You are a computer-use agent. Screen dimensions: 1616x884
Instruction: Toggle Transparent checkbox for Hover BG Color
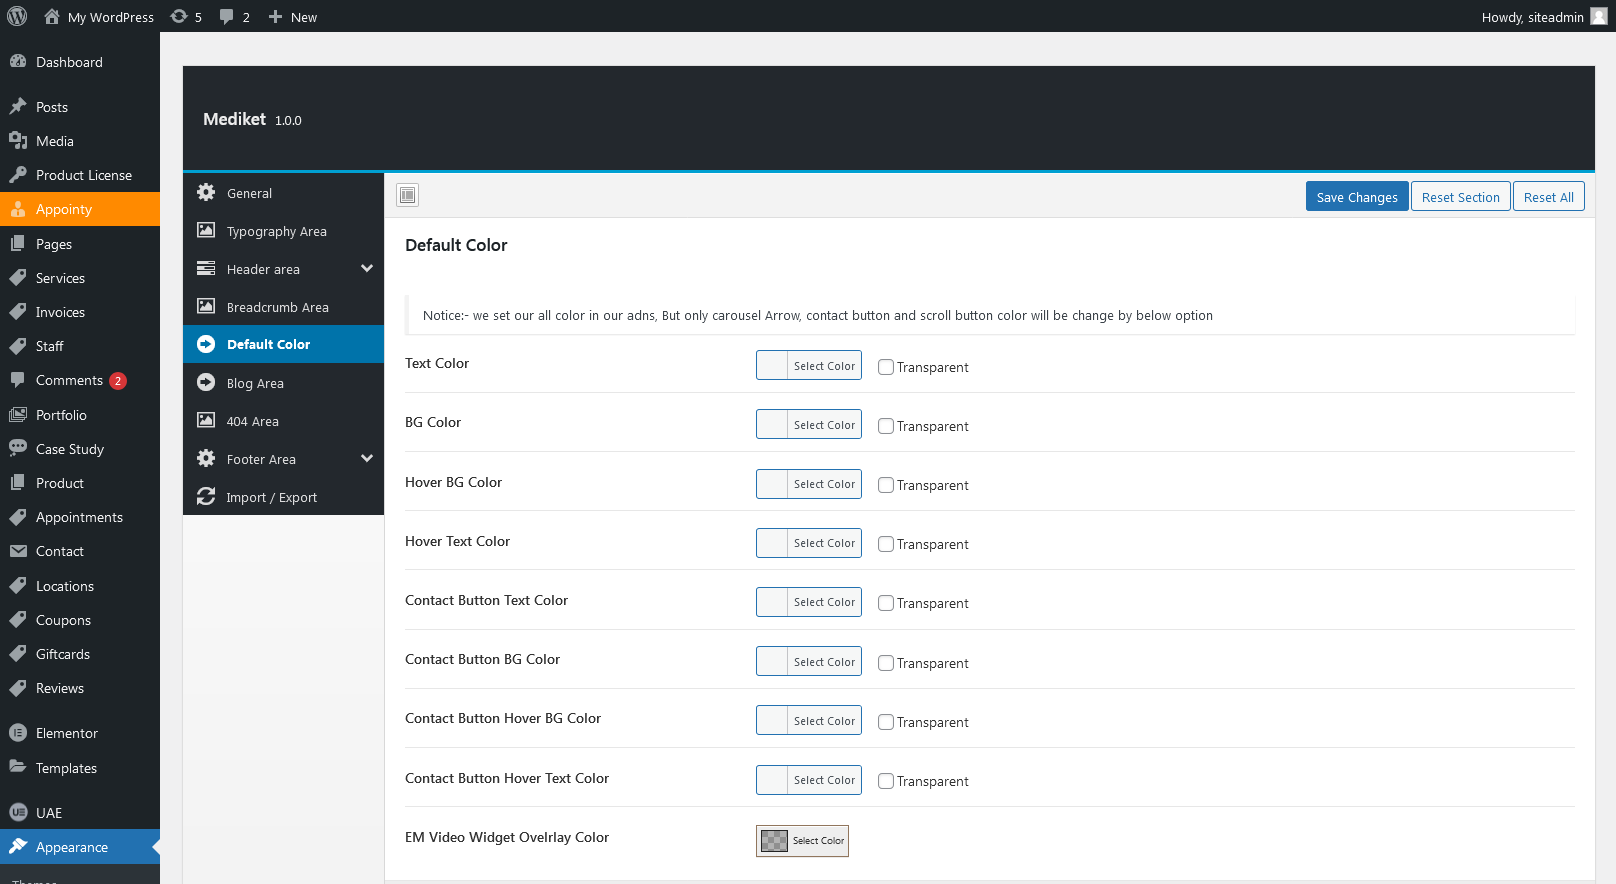[x=885, y=485]
